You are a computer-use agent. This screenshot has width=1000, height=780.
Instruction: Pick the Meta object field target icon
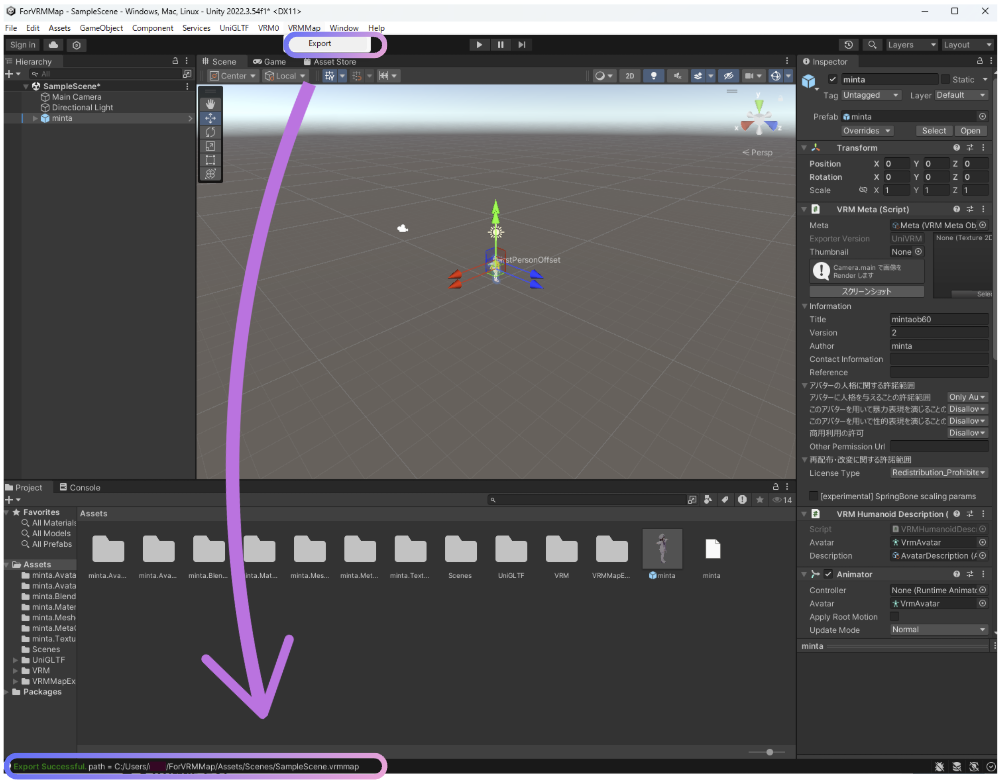(983, 225)
